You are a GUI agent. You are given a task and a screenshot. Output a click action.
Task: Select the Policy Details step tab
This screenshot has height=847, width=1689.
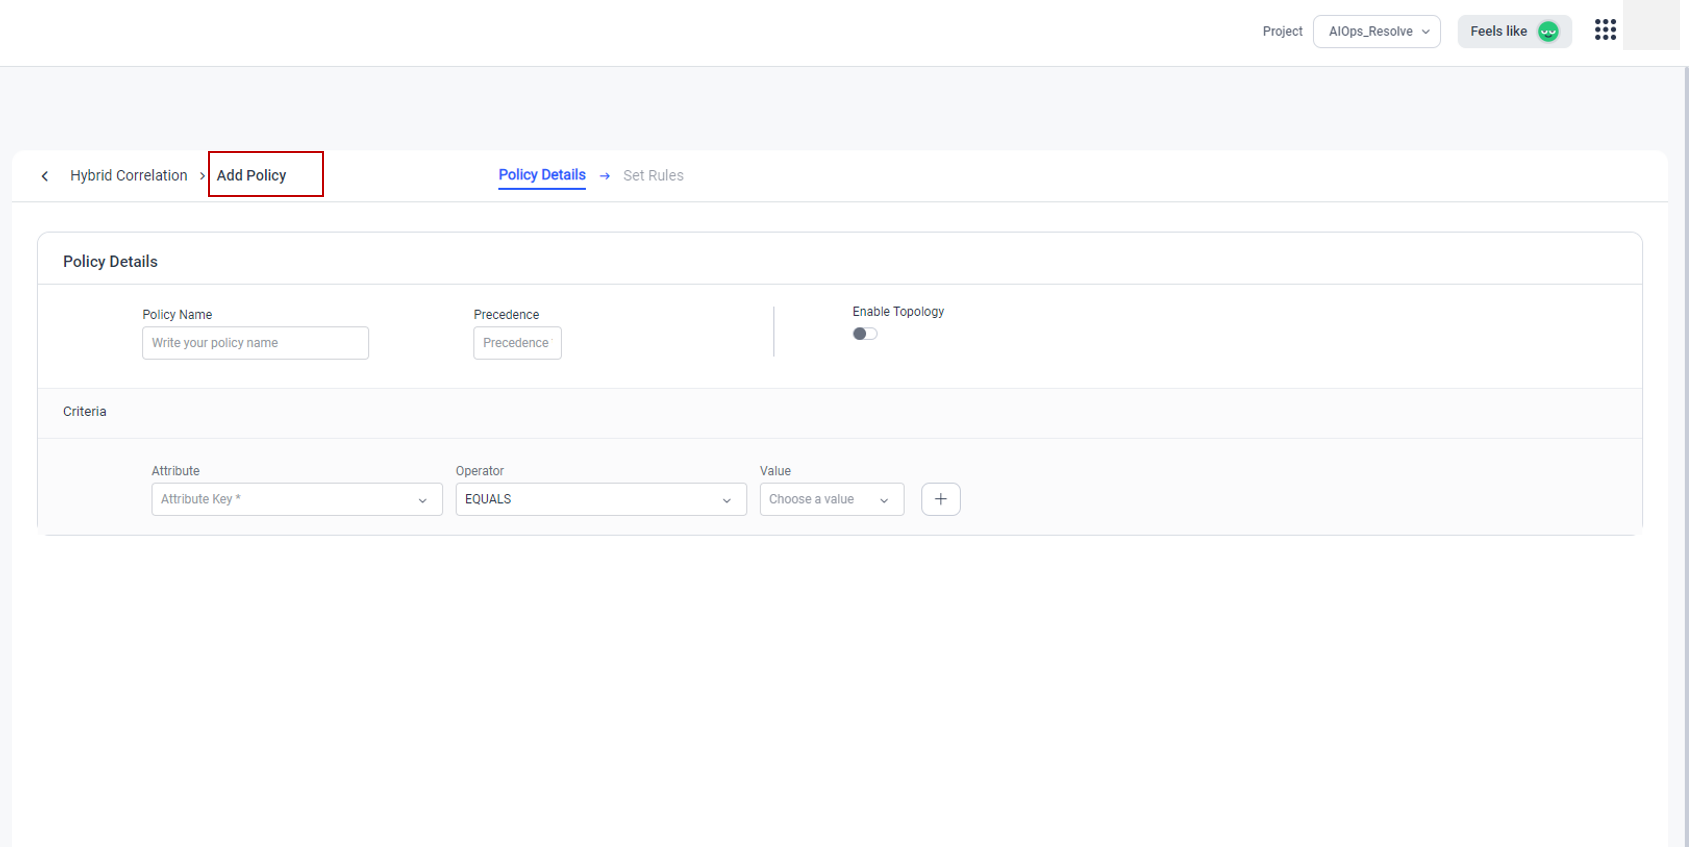pos(542,175)
